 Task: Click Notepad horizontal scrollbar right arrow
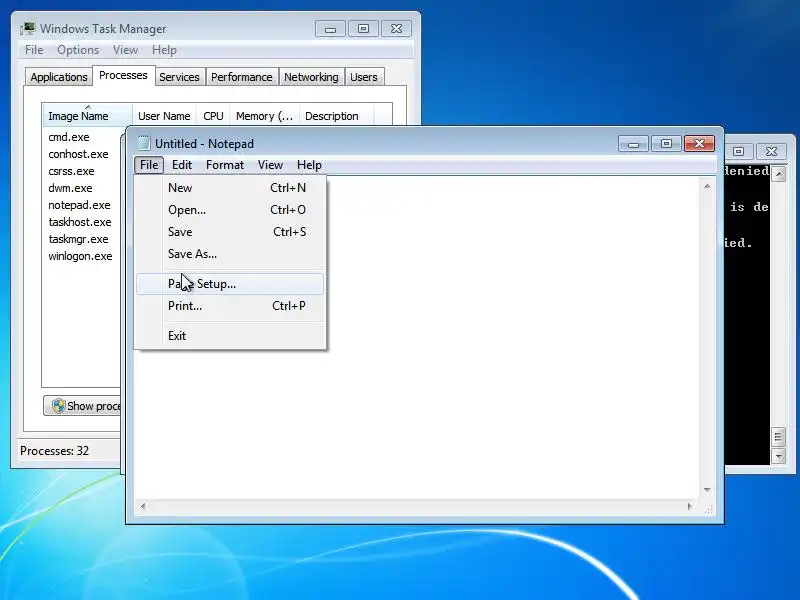(690, 506)
